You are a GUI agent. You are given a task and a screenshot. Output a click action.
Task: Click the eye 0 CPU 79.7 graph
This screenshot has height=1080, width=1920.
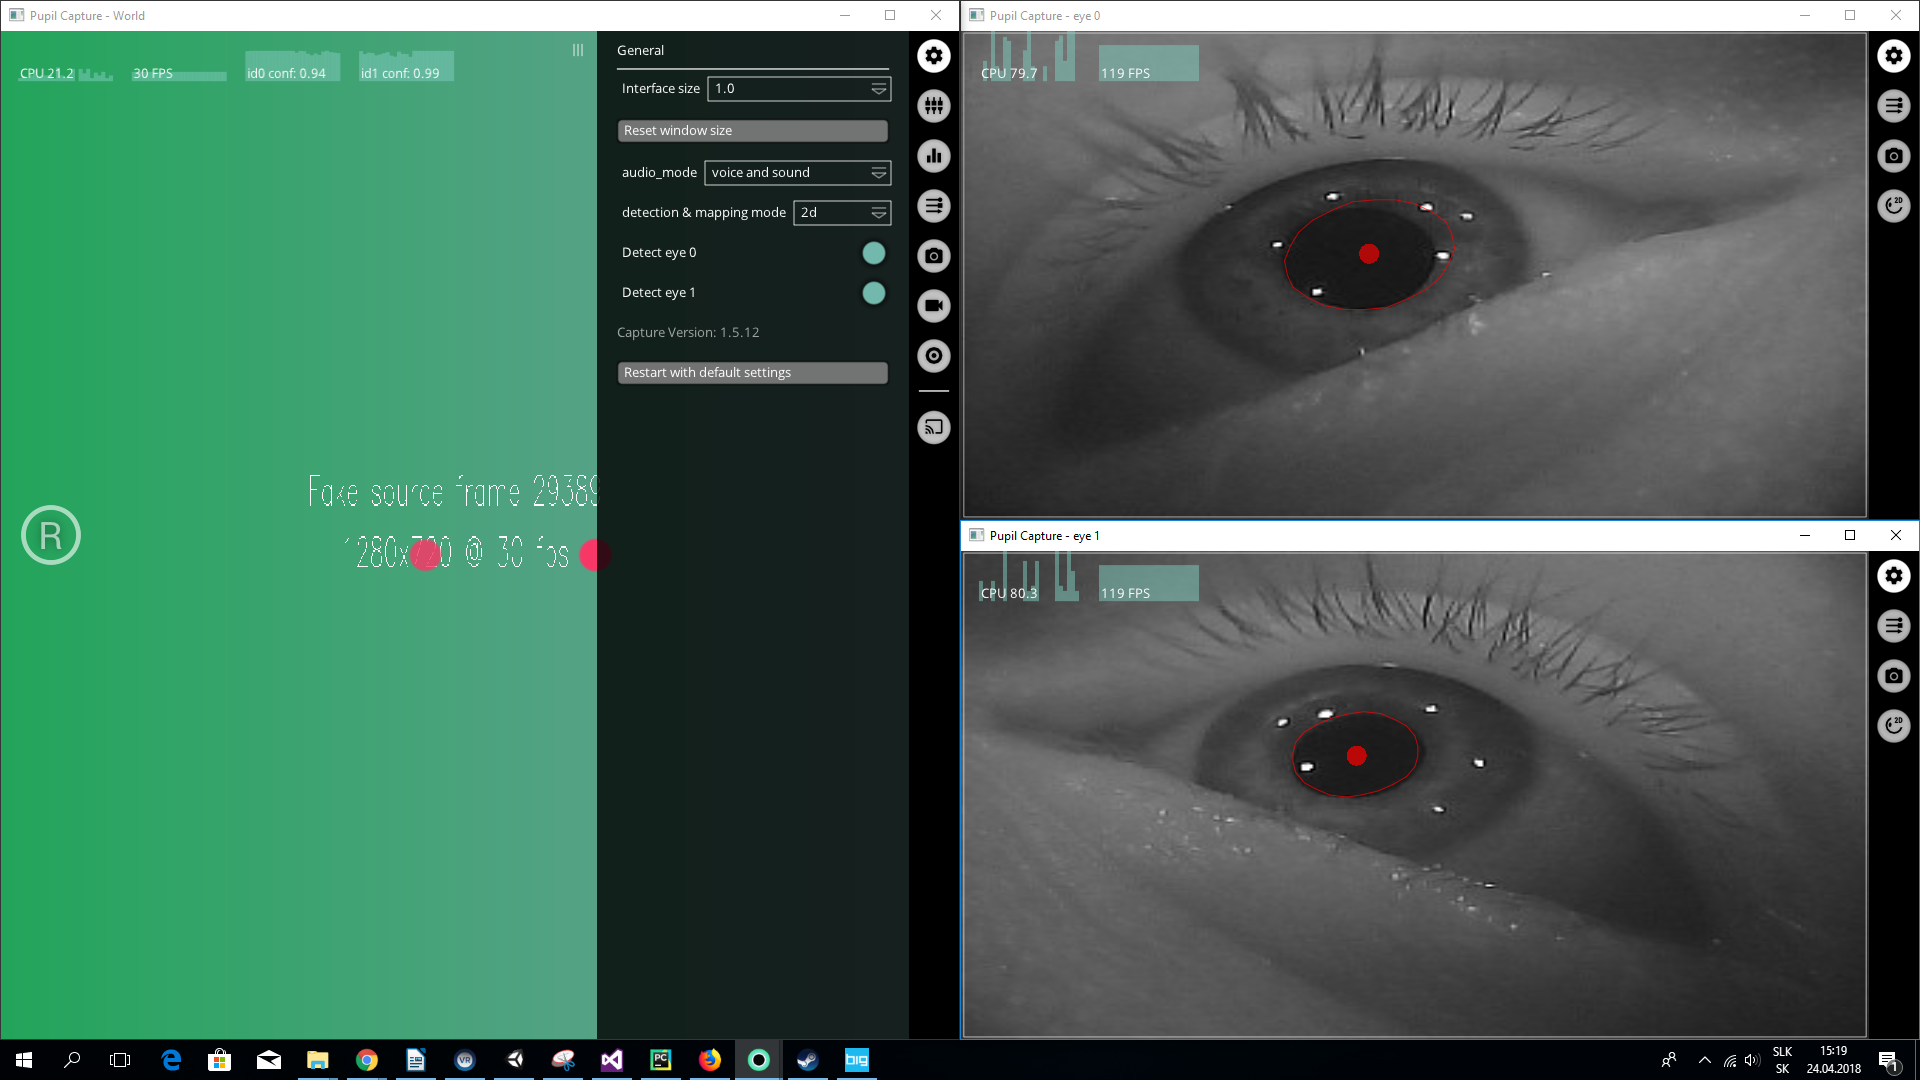coord(1027,58)
